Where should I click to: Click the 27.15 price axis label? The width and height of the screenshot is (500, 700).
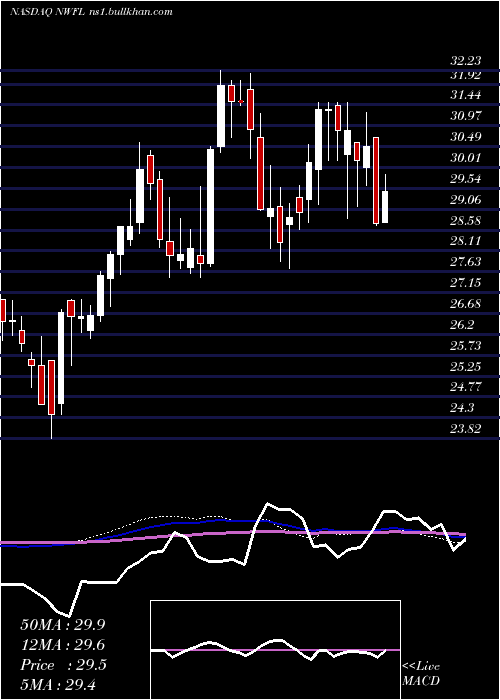pyautogui.click(x=466, y=283)
